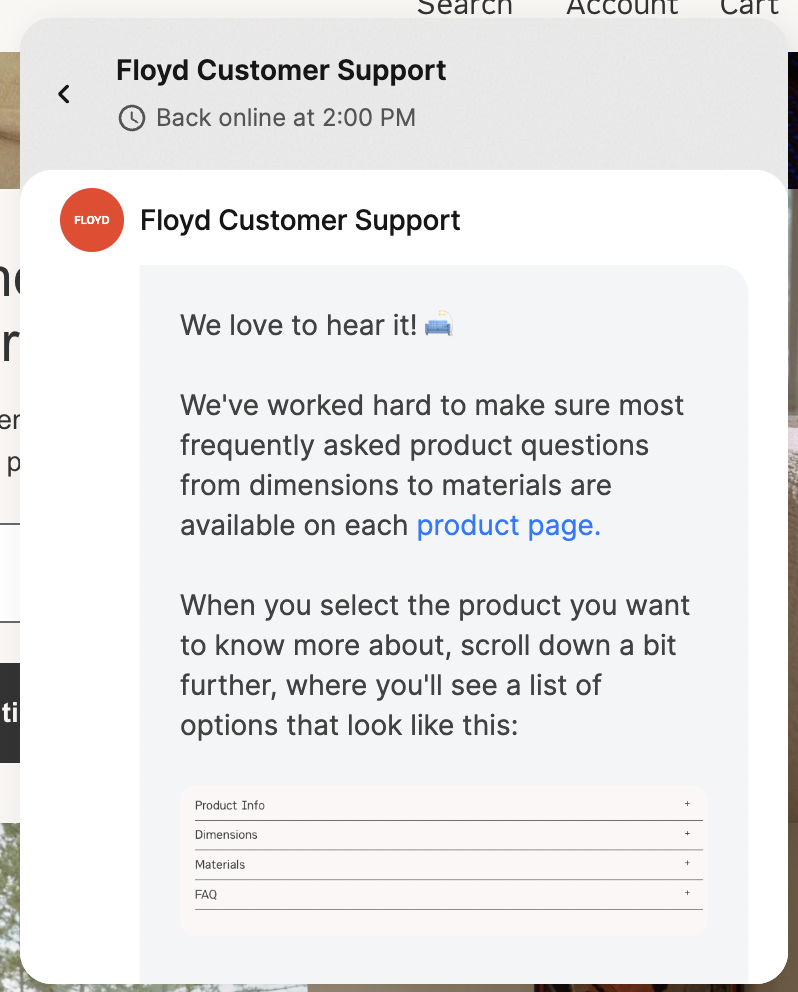798x992 pixels.
Task: Click the bold Floyd Customer Support header title
Action: click(x=281, y=70)
